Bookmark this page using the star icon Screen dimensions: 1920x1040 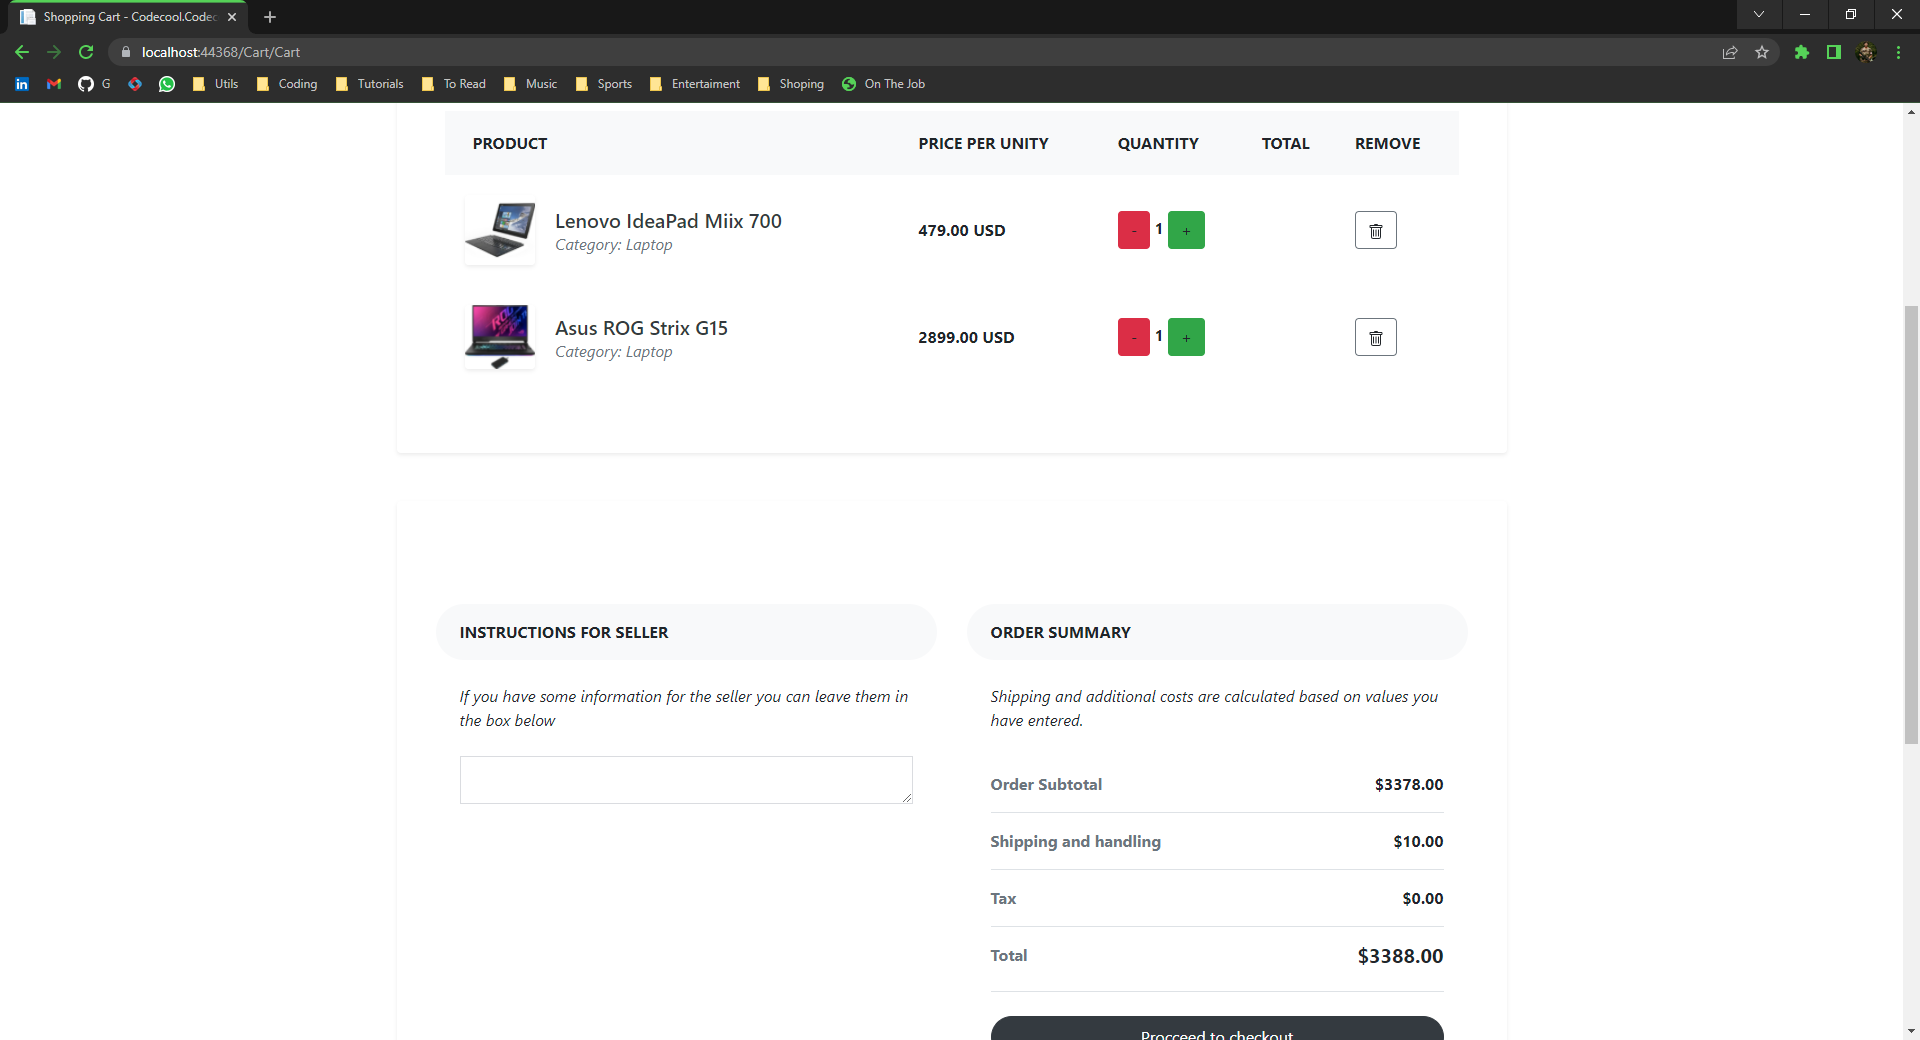1763,52
